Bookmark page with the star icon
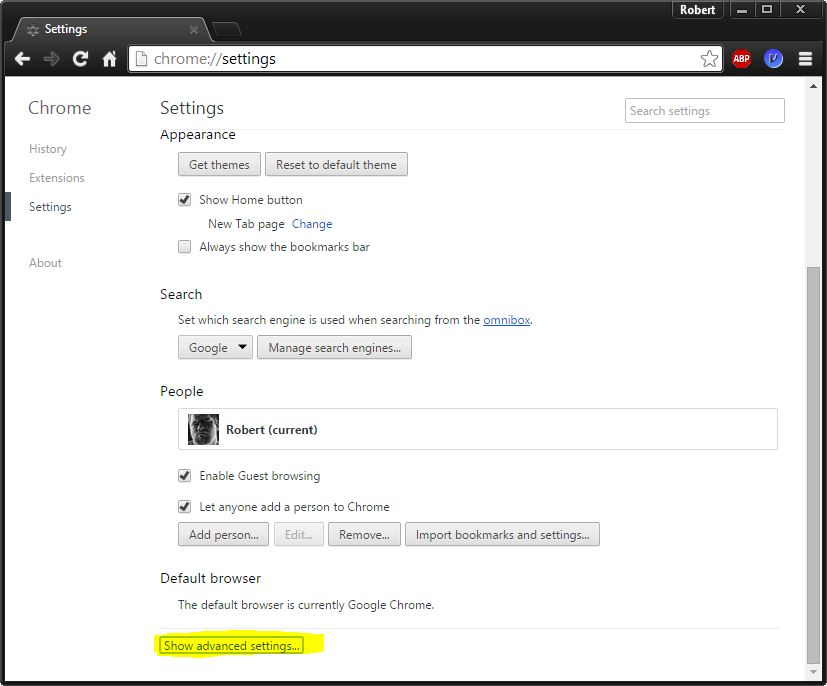The image size is (827, 686). point(709,59)
